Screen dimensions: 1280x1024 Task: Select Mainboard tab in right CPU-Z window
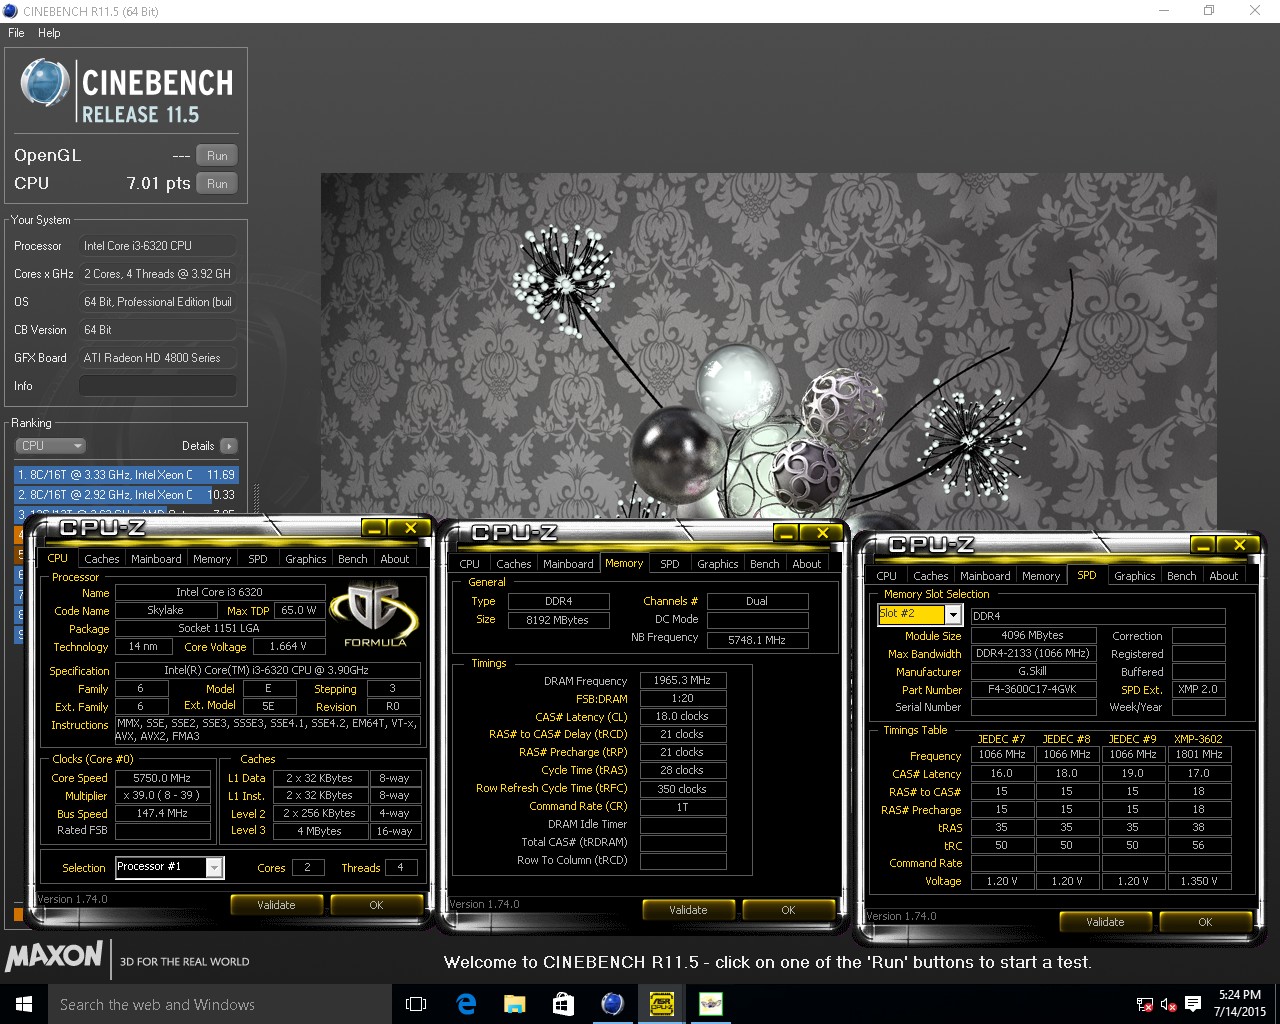[985, 576]
